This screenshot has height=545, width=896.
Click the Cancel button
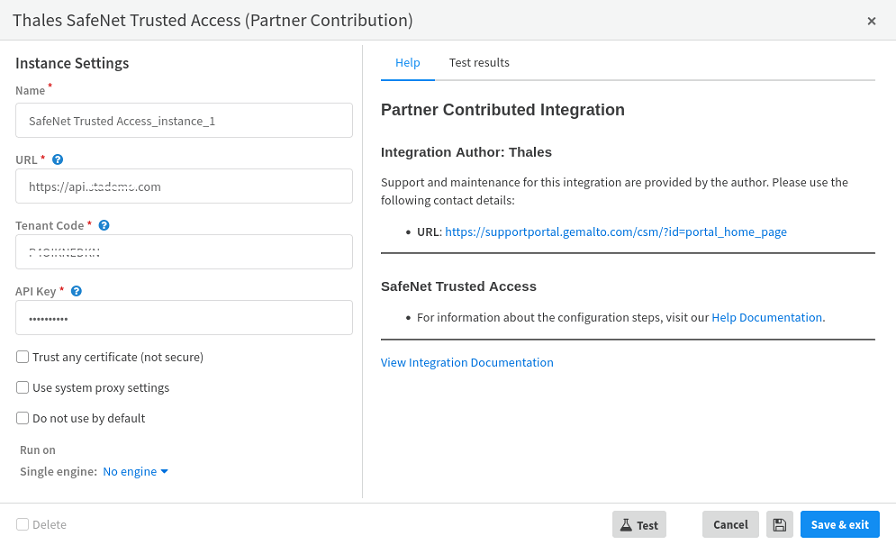(730, 525)
